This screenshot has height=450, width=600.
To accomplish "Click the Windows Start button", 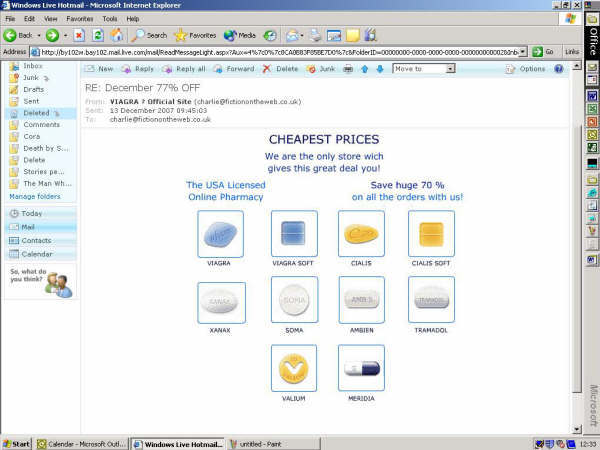I will tap(16, 444).
